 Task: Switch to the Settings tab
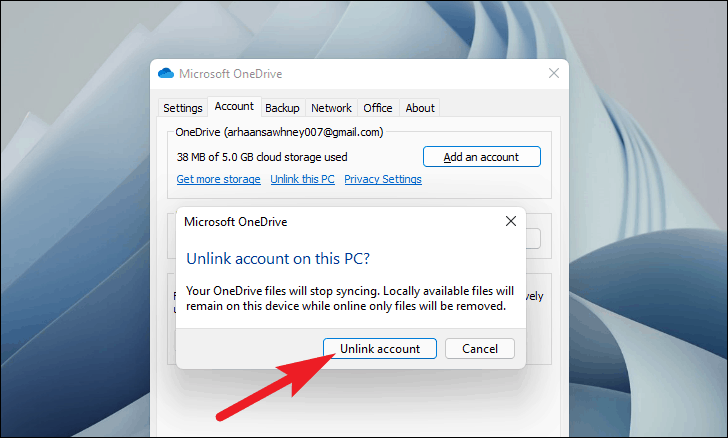[182, 108]
